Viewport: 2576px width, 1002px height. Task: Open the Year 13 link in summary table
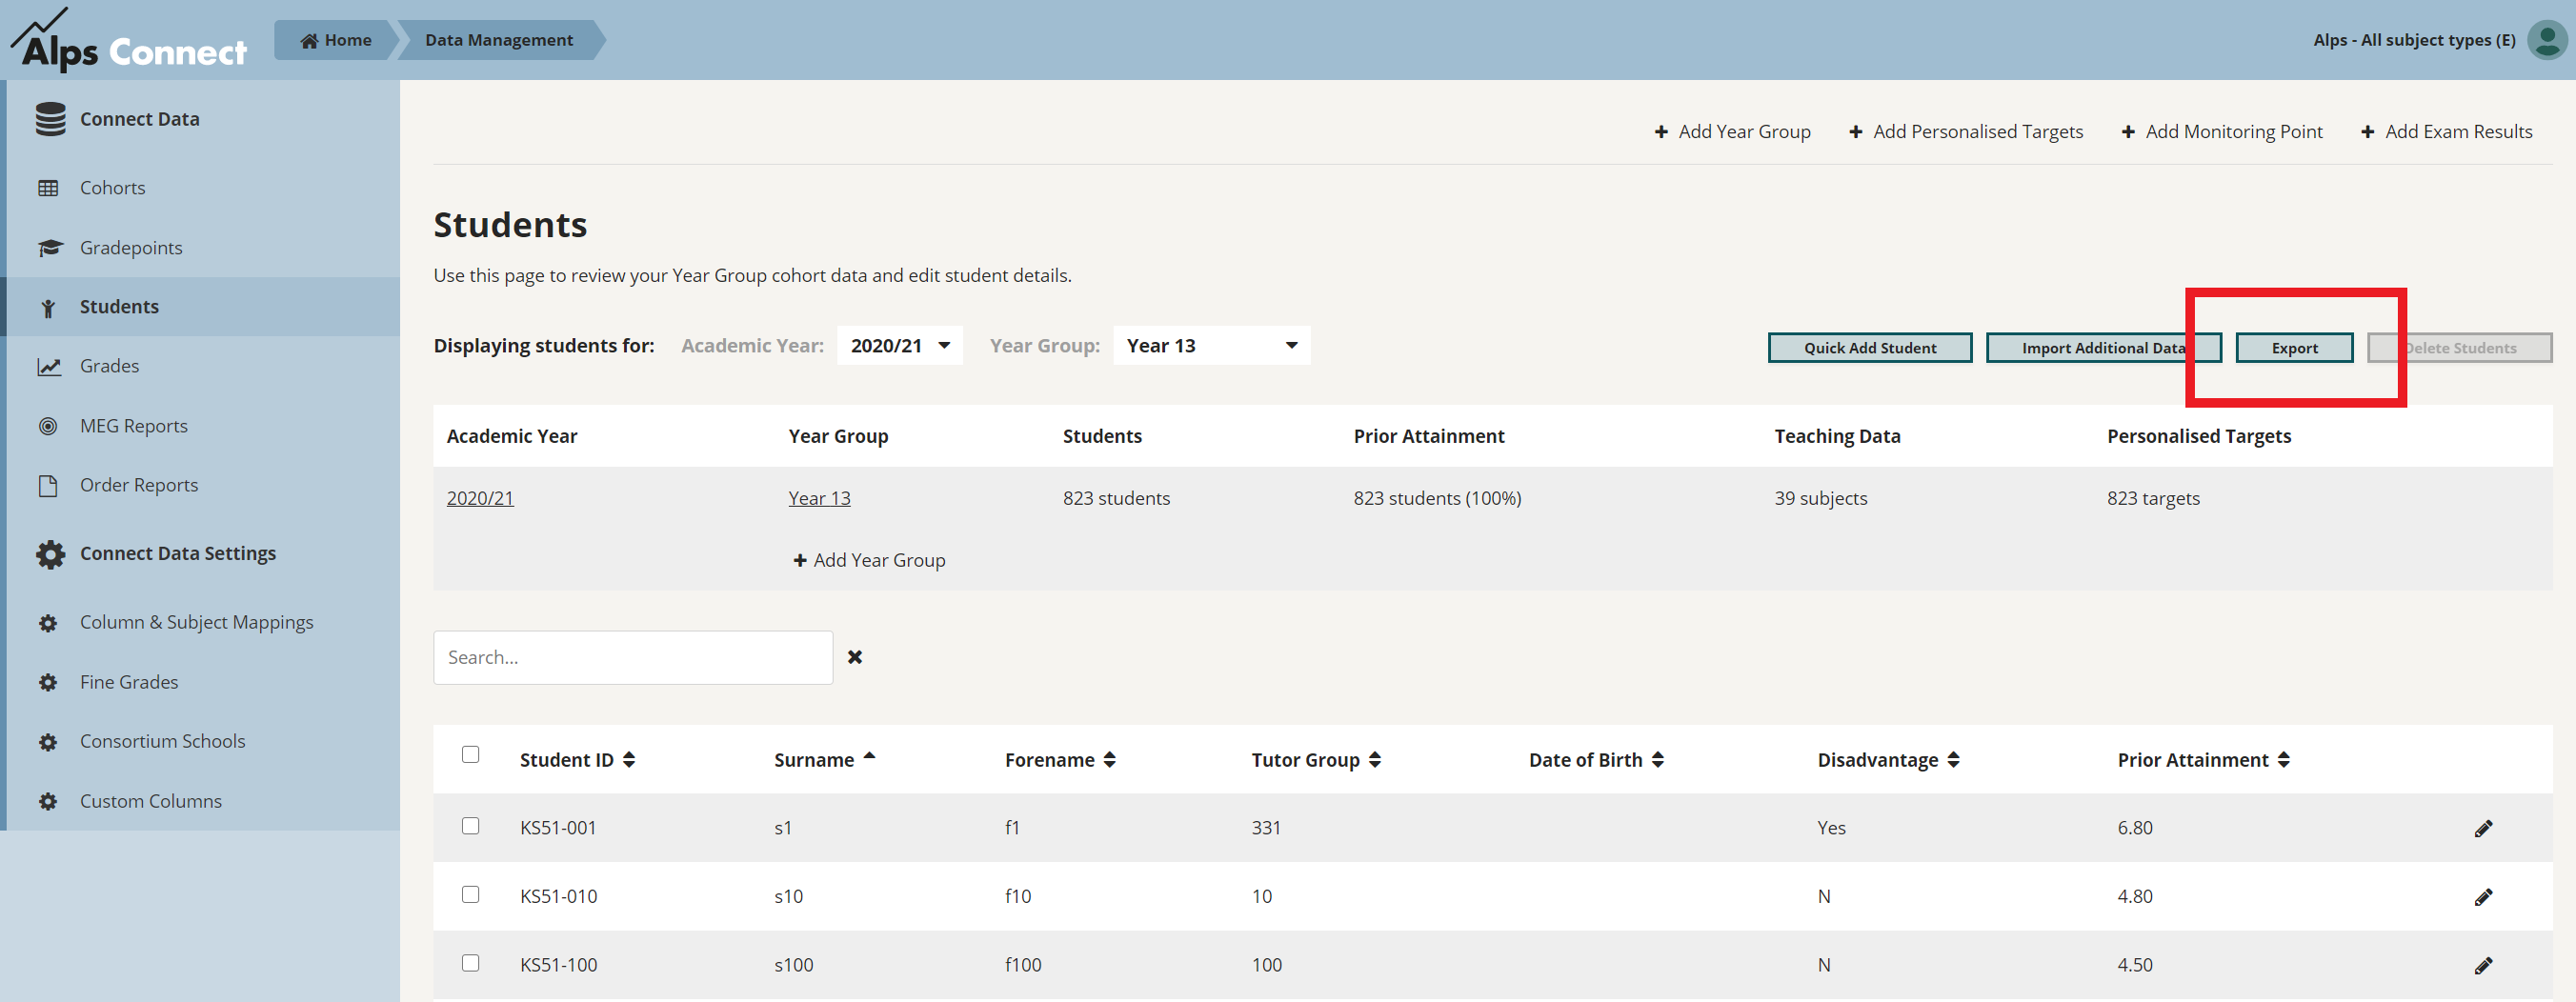point(819,498)
